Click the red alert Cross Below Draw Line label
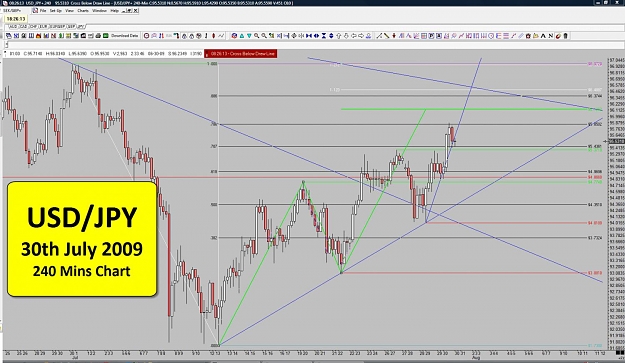 [241, 53]
